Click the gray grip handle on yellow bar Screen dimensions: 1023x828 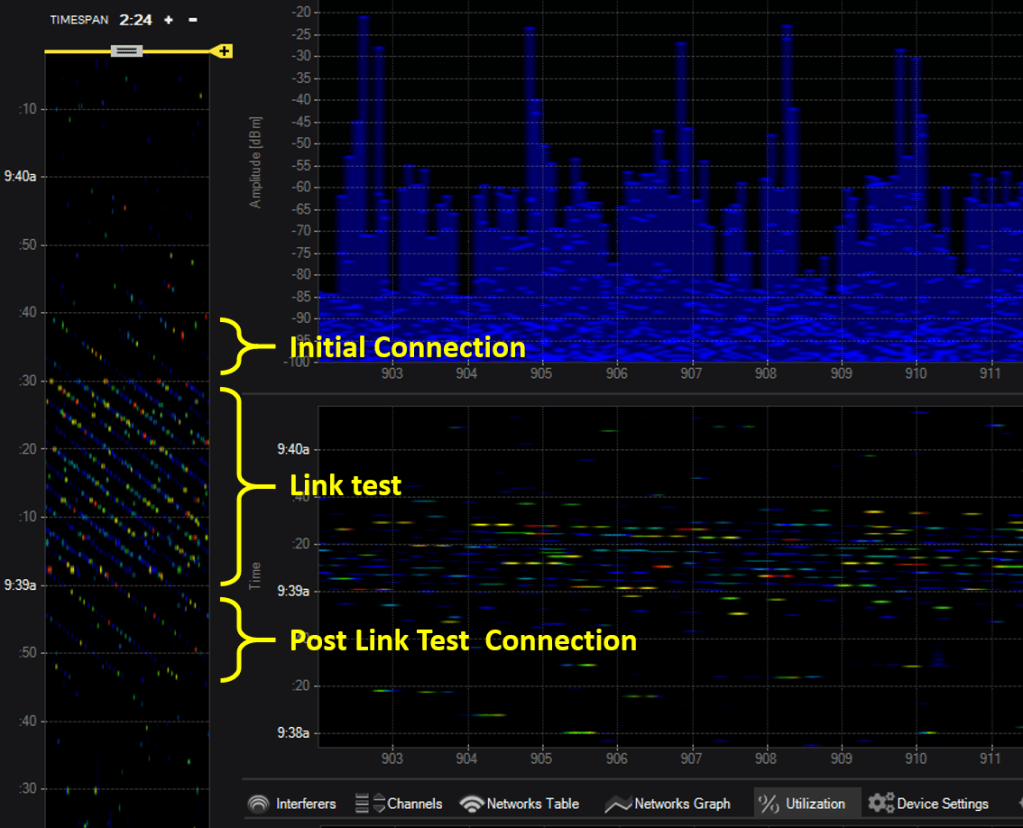[126, 50]
